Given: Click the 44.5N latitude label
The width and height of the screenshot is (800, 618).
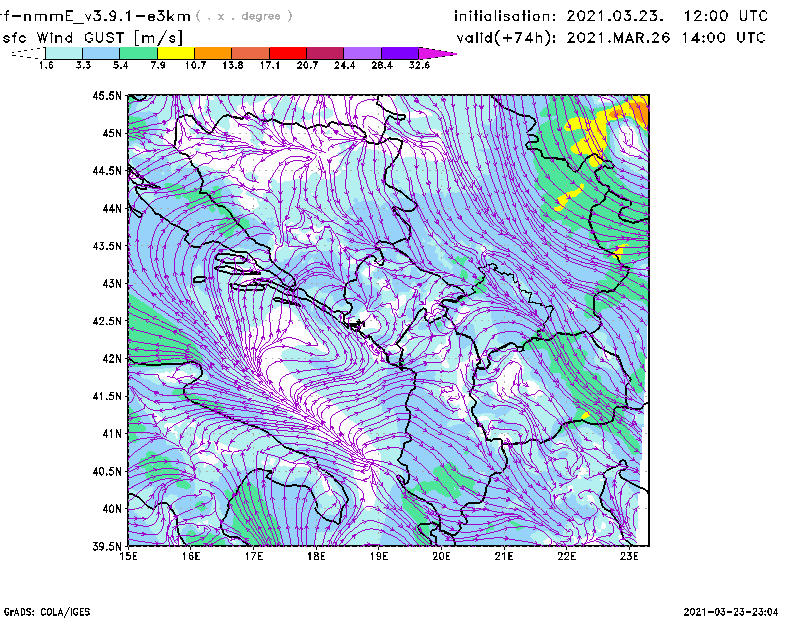Looking at the screenshot, I should (107, 170).
